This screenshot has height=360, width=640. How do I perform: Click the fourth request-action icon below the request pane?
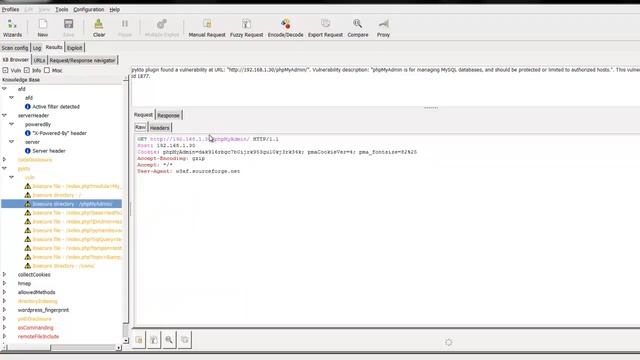pos(184,340)
